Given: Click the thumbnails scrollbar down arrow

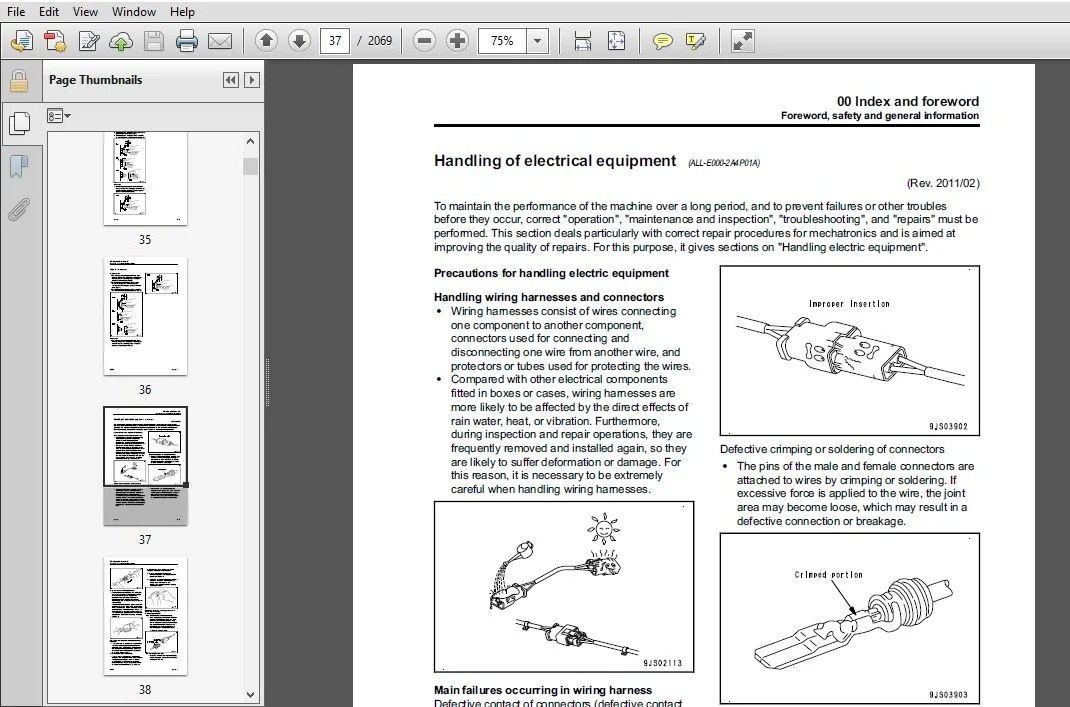Looking at the screenshot, I should pyautogui.click(x=250, y=695).
